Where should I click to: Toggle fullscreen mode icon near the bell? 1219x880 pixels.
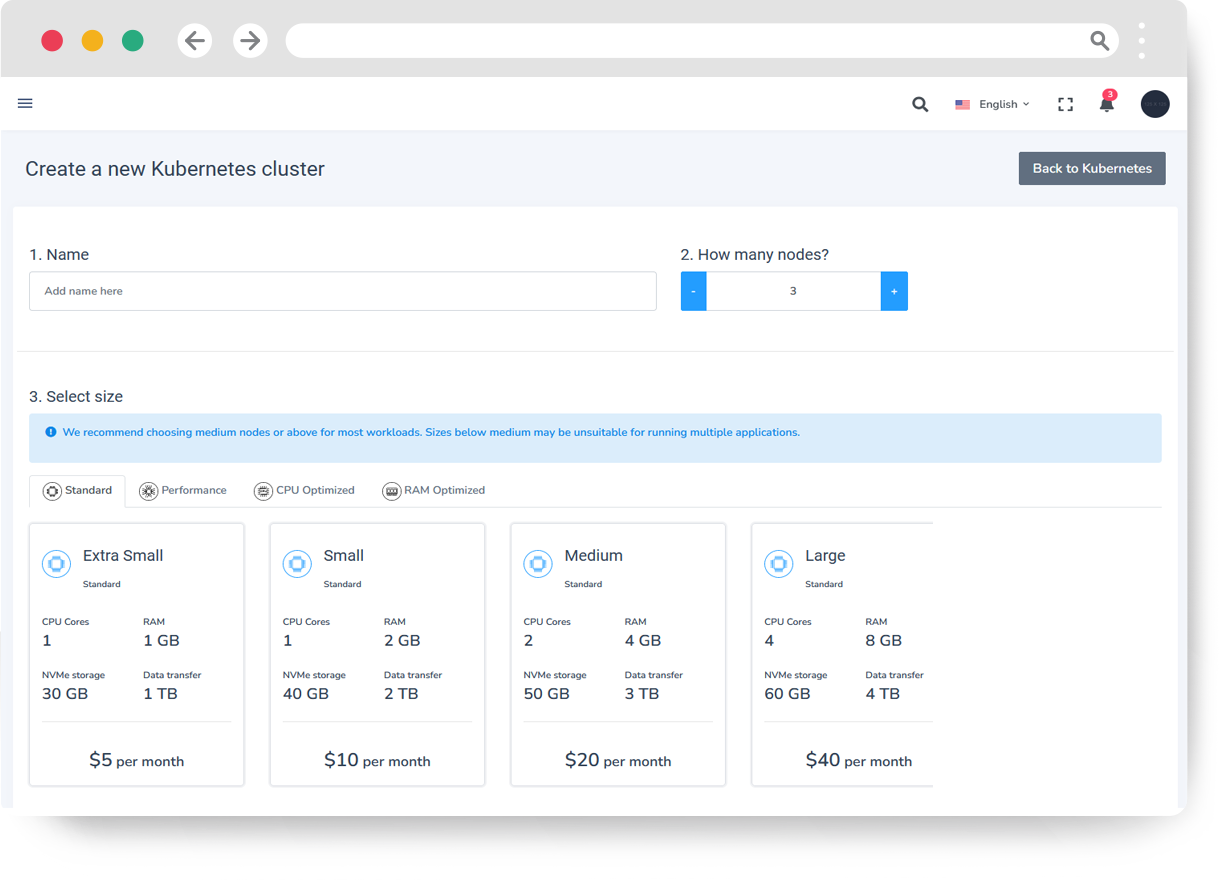coord(1065,104)
